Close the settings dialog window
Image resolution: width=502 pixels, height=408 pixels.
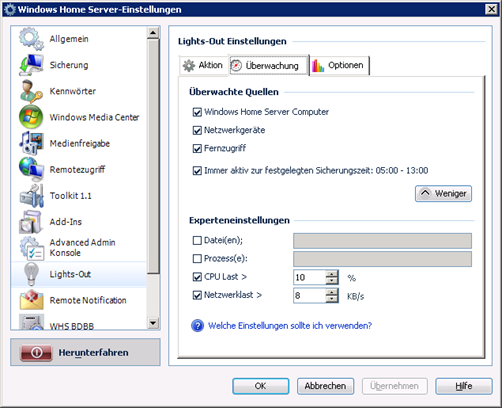[491, 9]
